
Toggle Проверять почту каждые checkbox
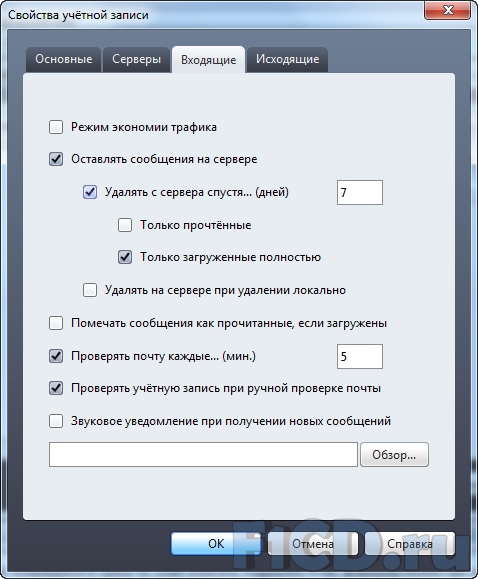pos(56,356)
